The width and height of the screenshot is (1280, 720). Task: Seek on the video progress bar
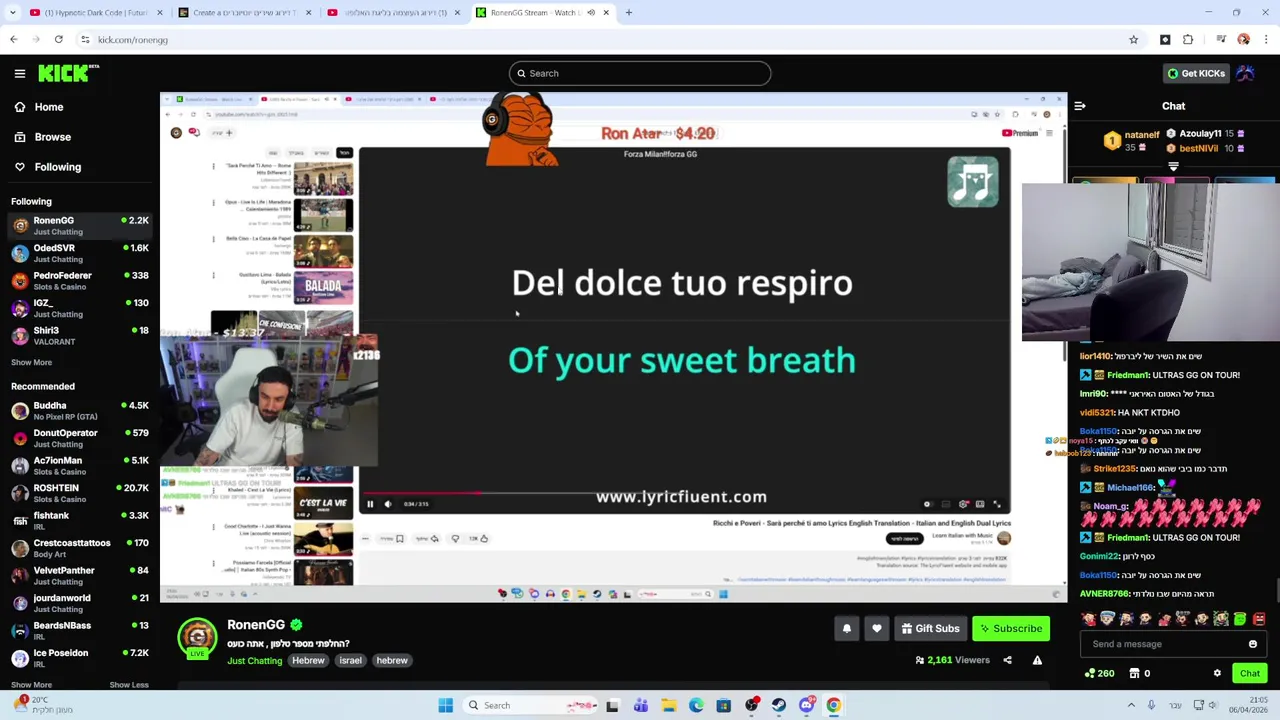click(684, 492)
